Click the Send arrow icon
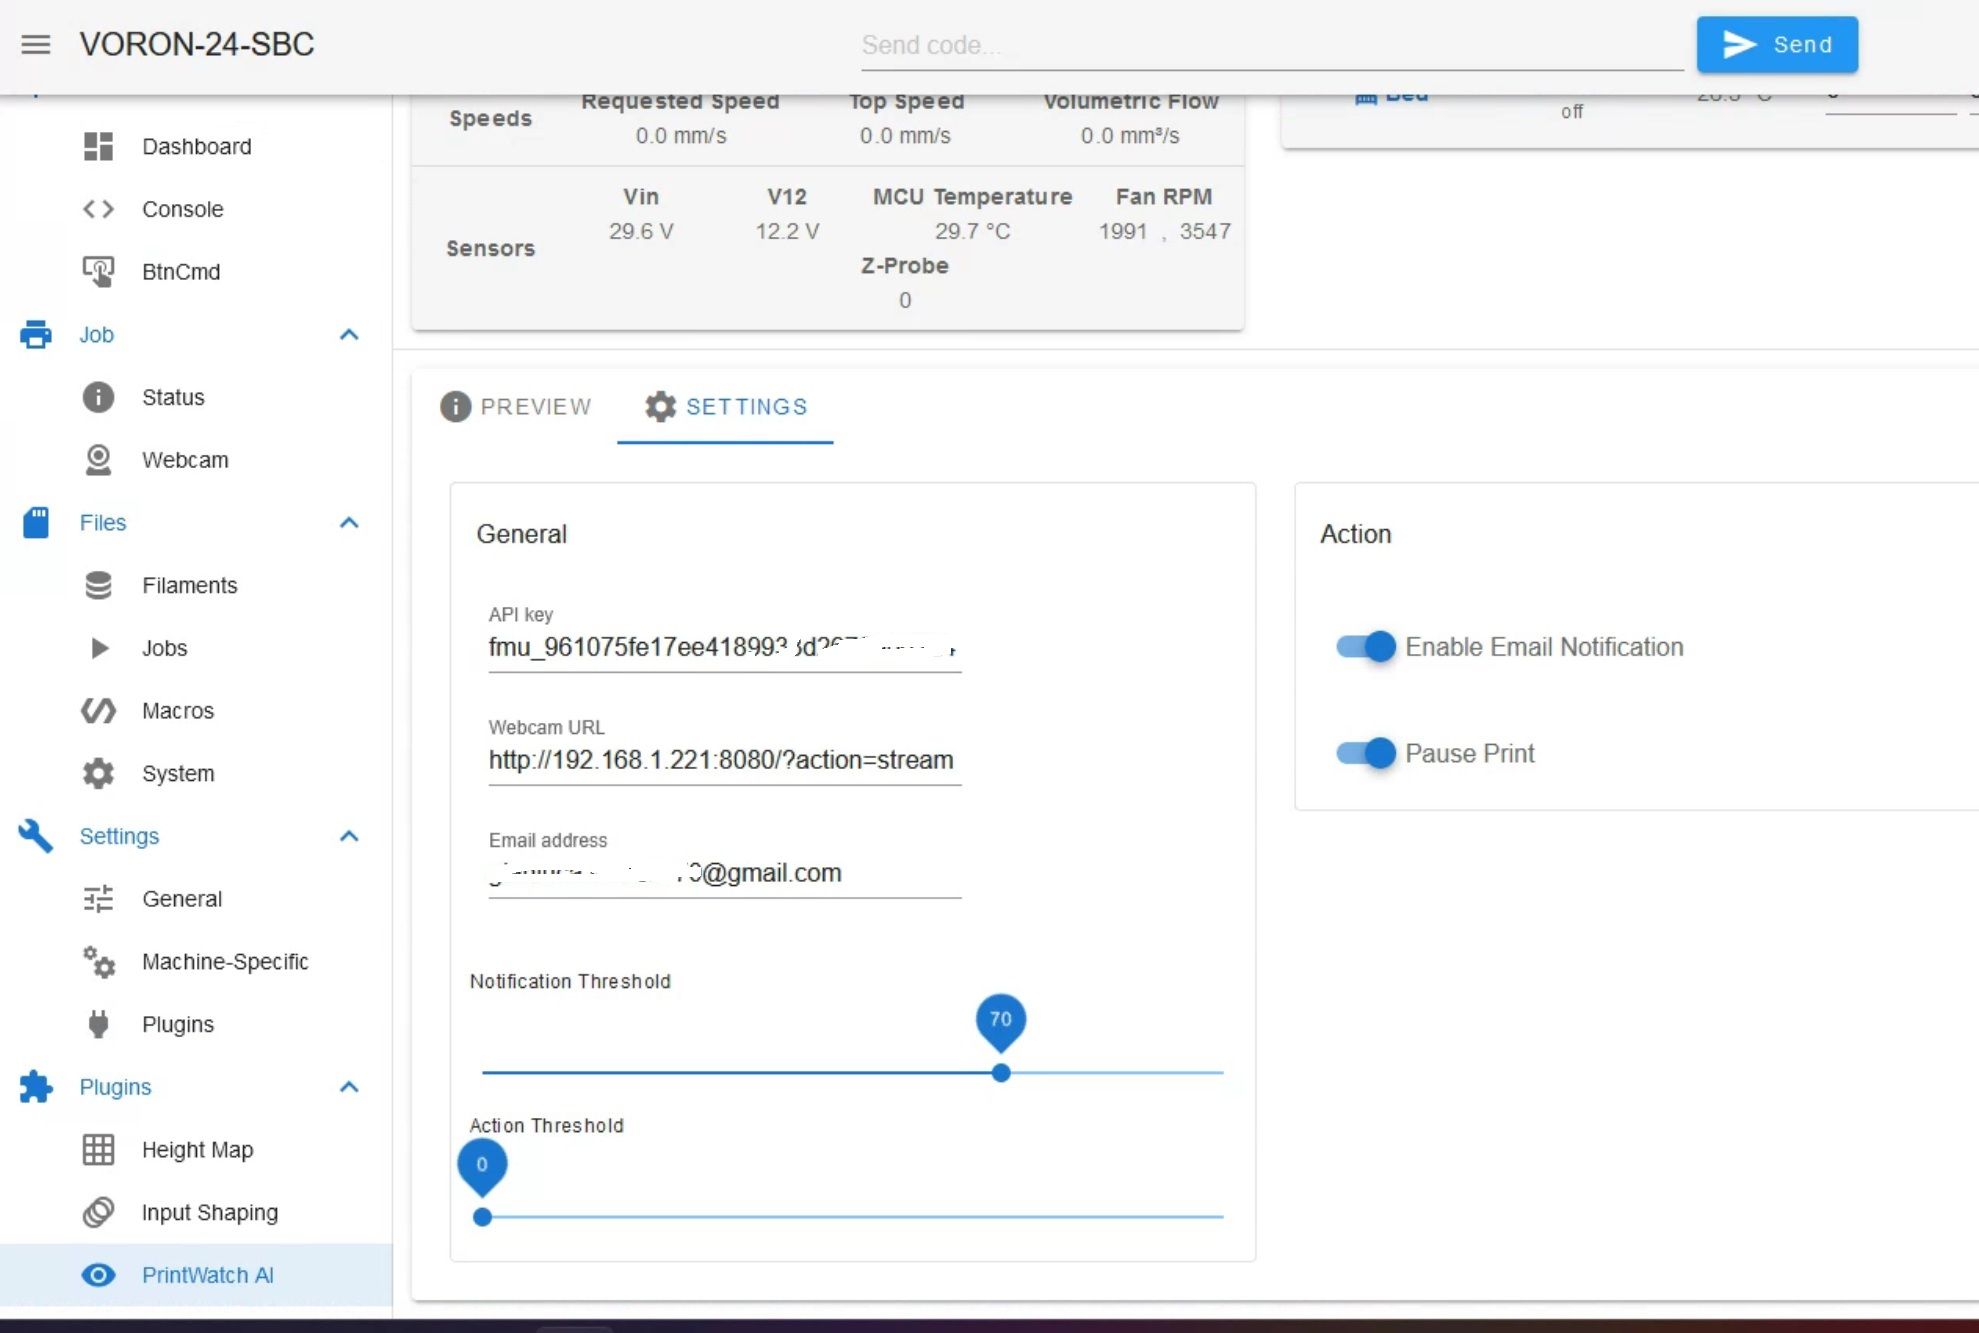The width and height of the screenshot is (1979, 1333). (1740, 44)
